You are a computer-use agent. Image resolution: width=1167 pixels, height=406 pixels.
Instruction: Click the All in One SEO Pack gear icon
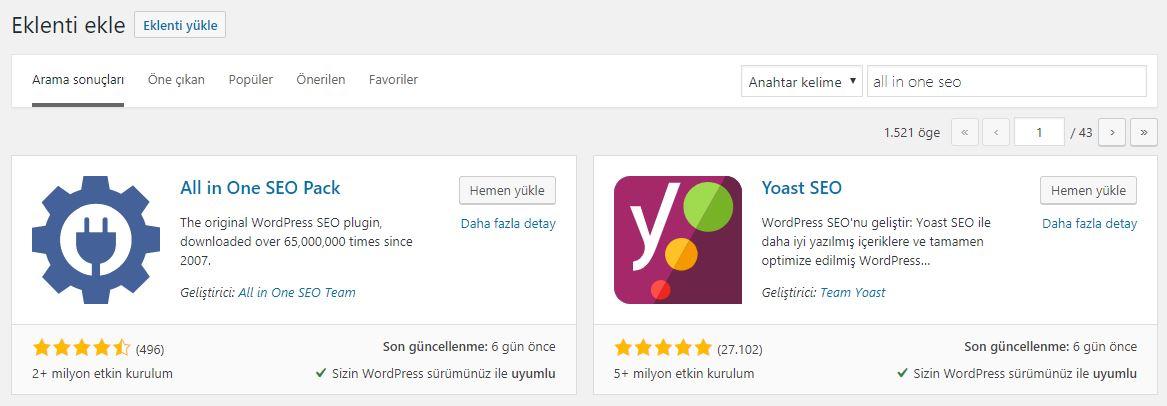(x=96, y=240)
